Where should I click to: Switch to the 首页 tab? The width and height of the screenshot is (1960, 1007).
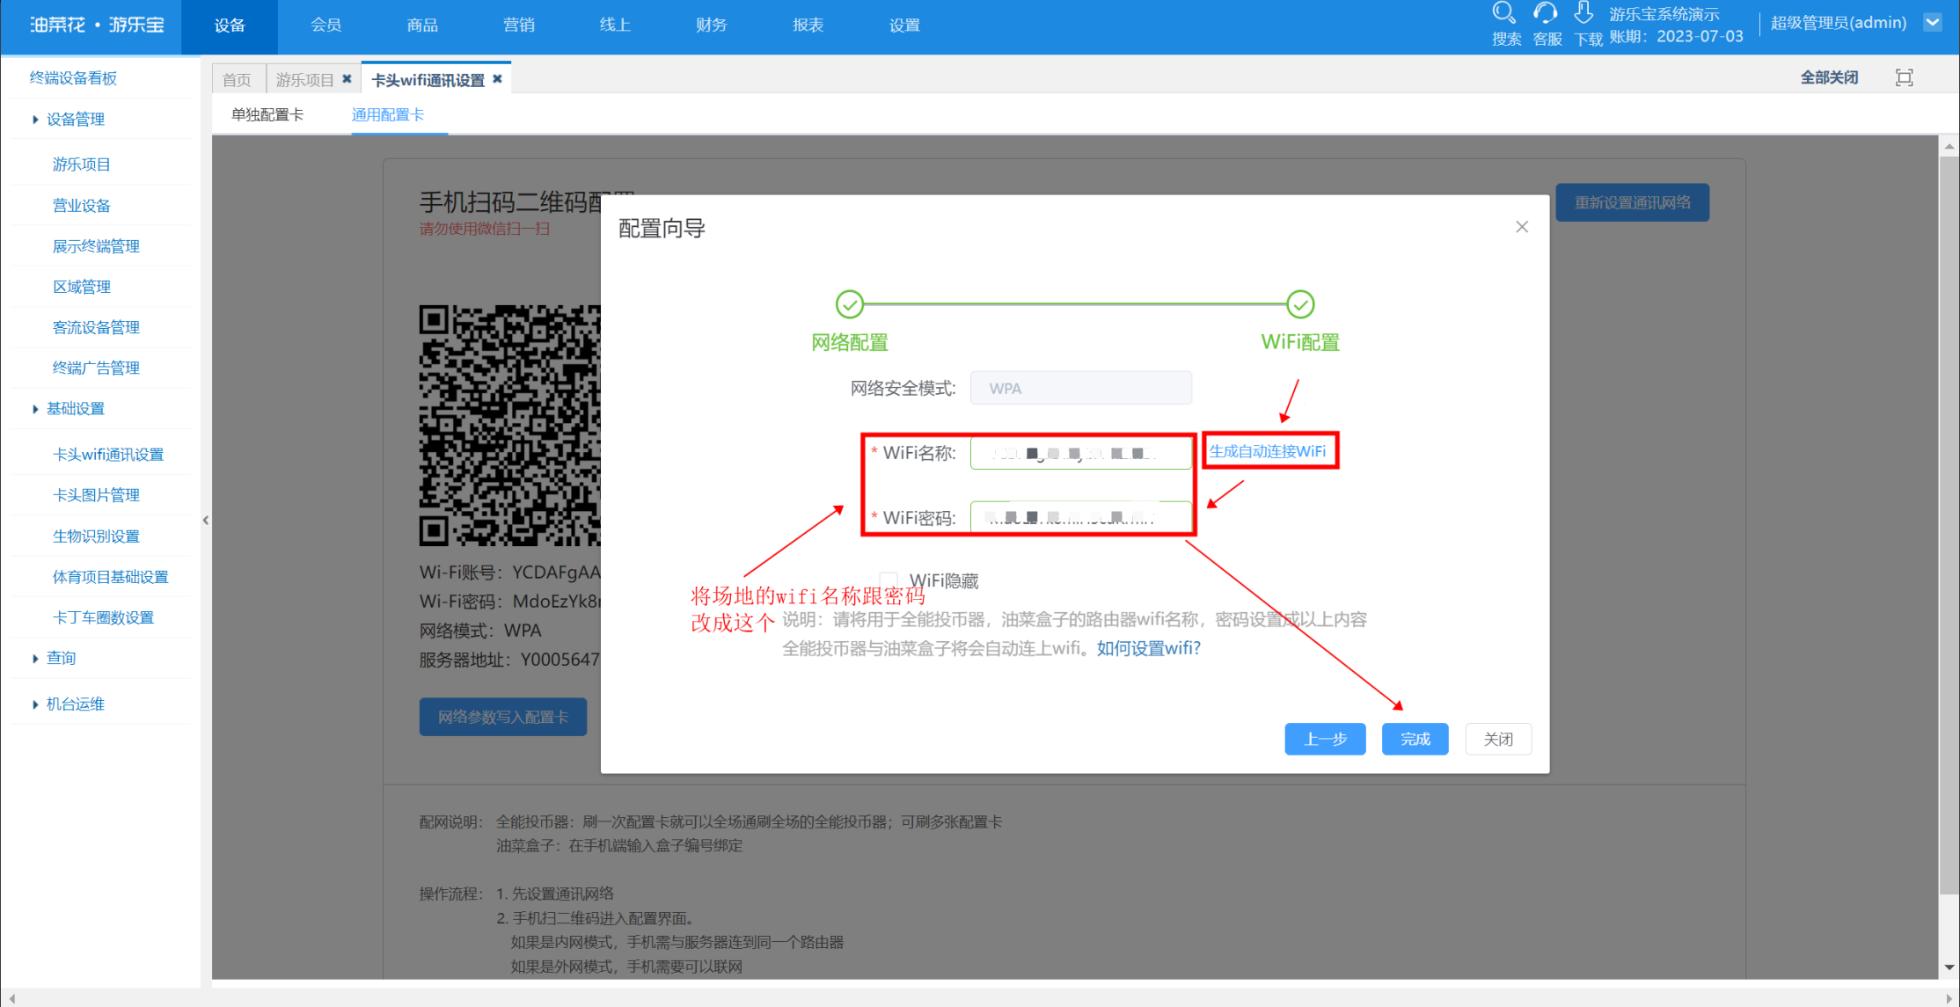[x=237, y=79]
